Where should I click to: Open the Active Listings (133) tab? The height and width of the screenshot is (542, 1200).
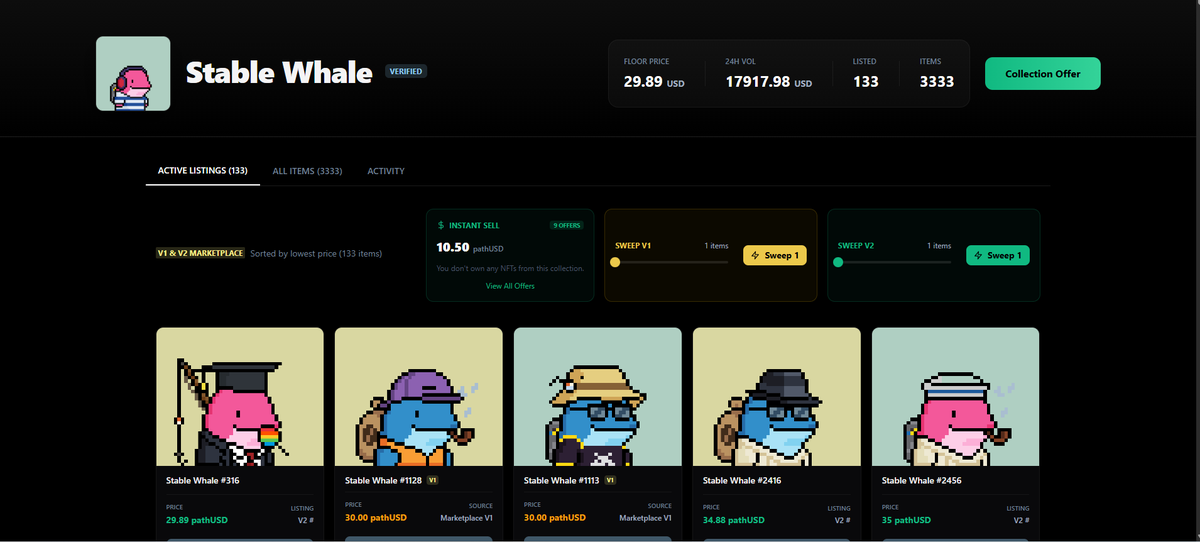(x=203, y=171)
